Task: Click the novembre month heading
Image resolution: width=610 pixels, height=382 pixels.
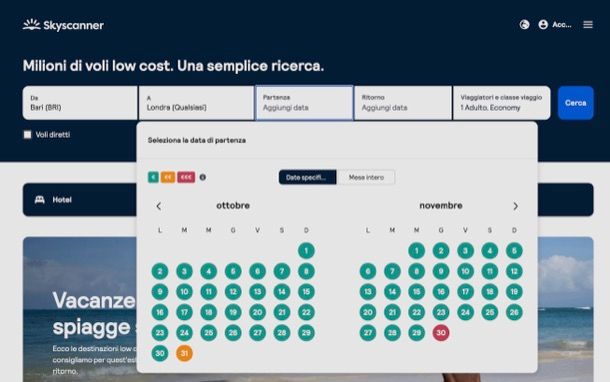Action: pyautogui.click(x=441, y=205)
